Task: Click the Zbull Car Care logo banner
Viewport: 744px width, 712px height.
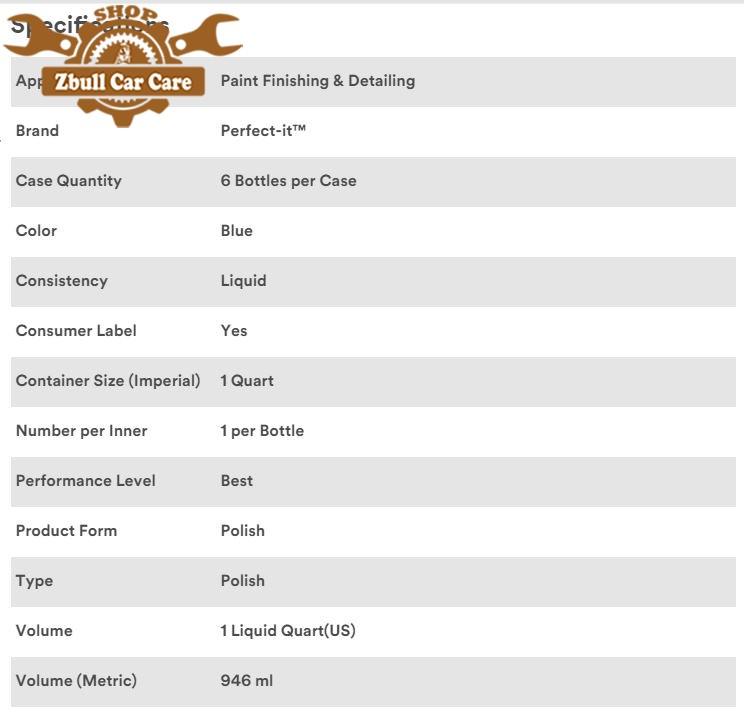Action: point(123,82)
